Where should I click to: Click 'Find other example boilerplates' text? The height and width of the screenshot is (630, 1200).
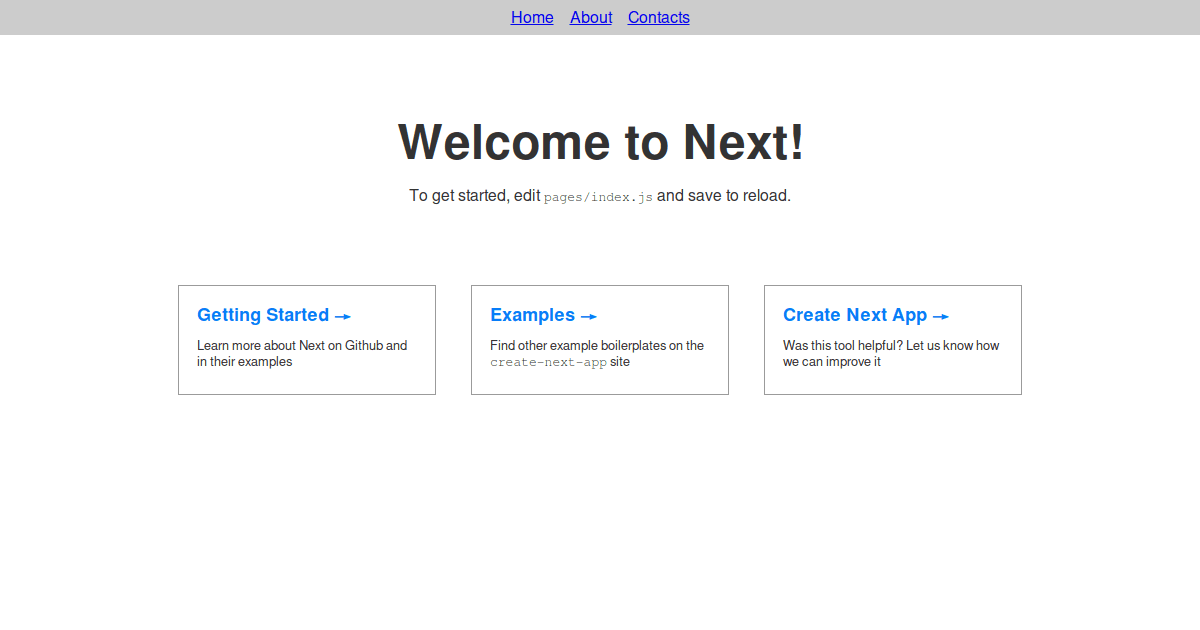576,346
